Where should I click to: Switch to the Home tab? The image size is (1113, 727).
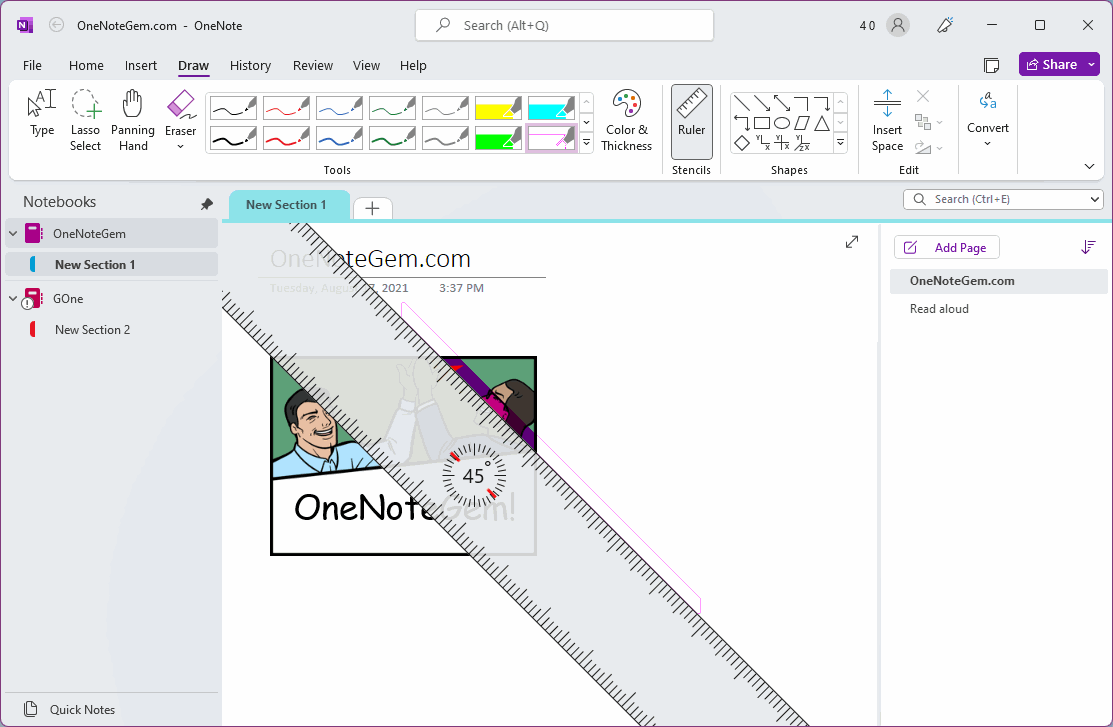click(x=86, y=65)
